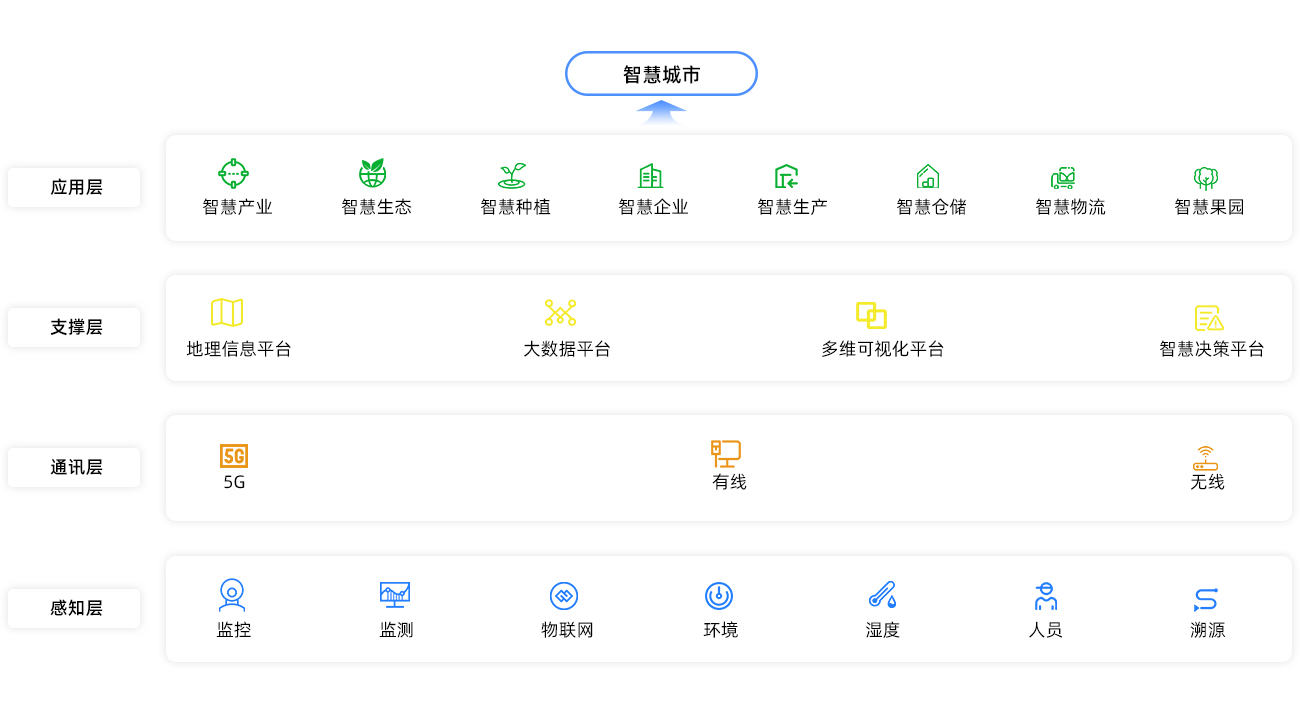The image size is (1300, 717).
Task: Open the 监控 camera icon
Action: point(234,594)
